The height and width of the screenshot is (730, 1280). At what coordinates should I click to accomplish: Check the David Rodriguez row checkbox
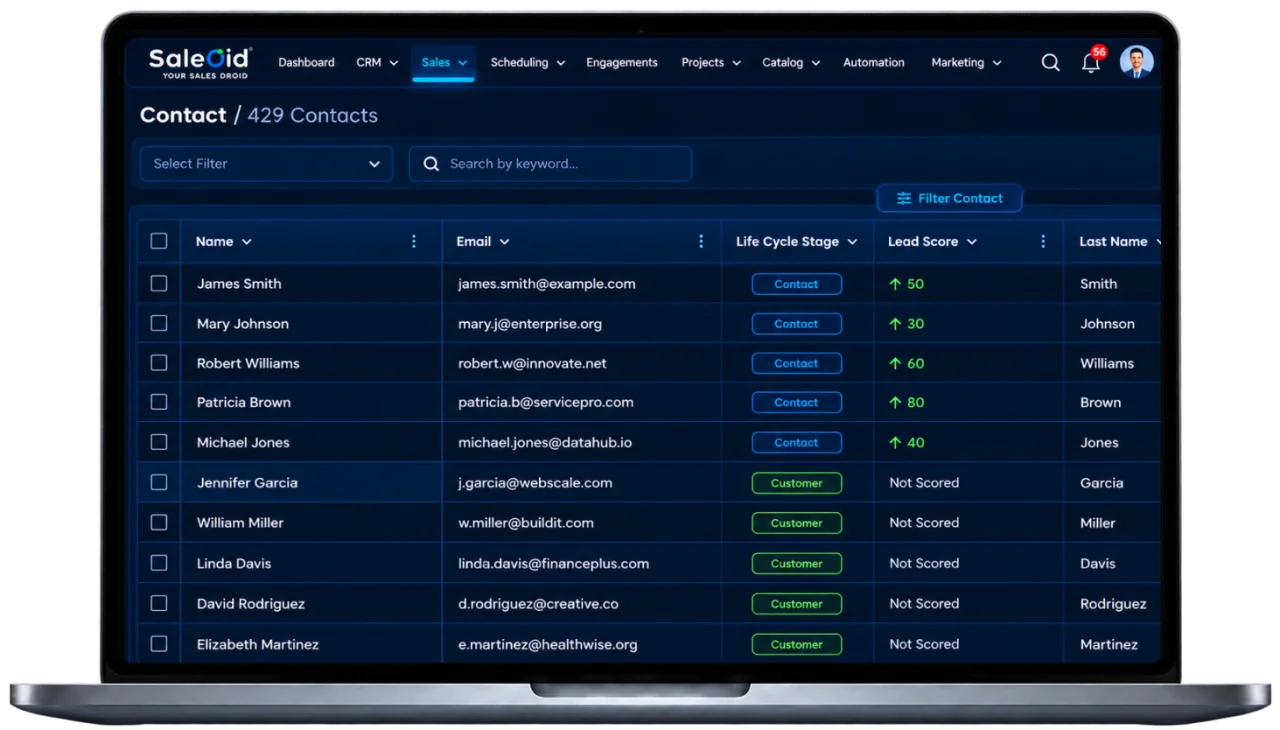pyautogui.click(x=159, y=603)
